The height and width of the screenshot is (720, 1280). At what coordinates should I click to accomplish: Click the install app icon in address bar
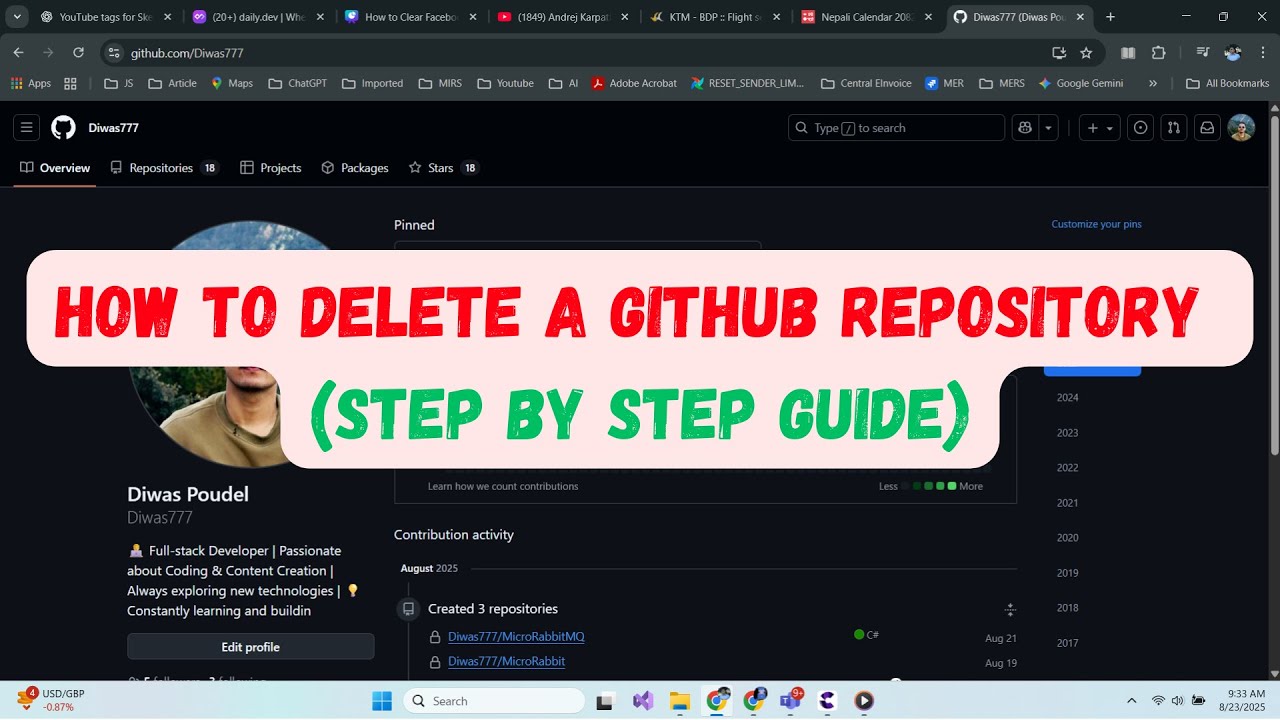point(1059,53)
